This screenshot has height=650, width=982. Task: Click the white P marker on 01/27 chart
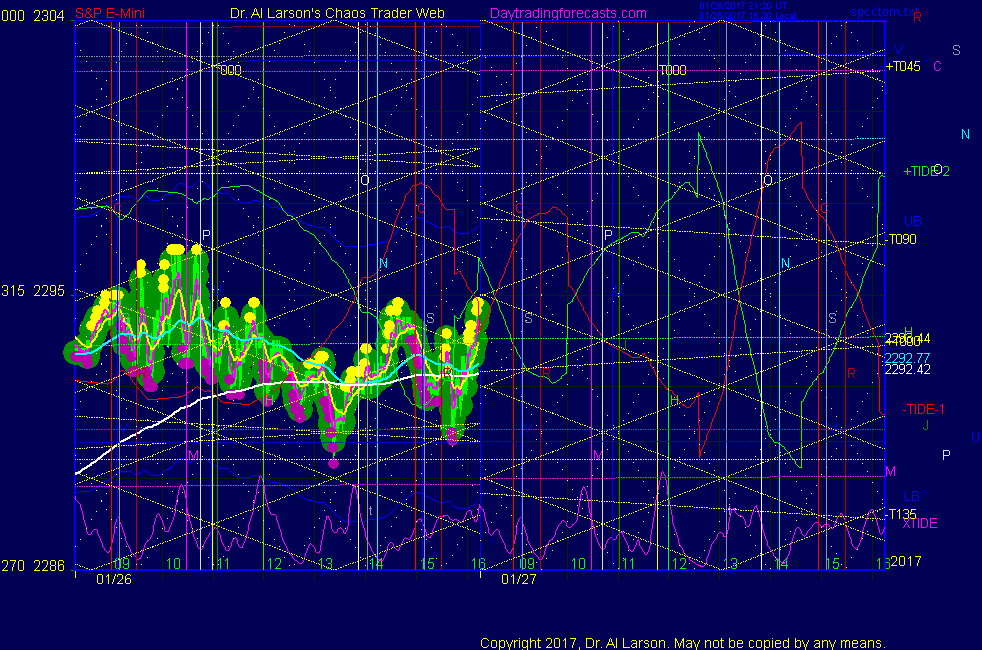pyautogui.click(x=607, y=235)
